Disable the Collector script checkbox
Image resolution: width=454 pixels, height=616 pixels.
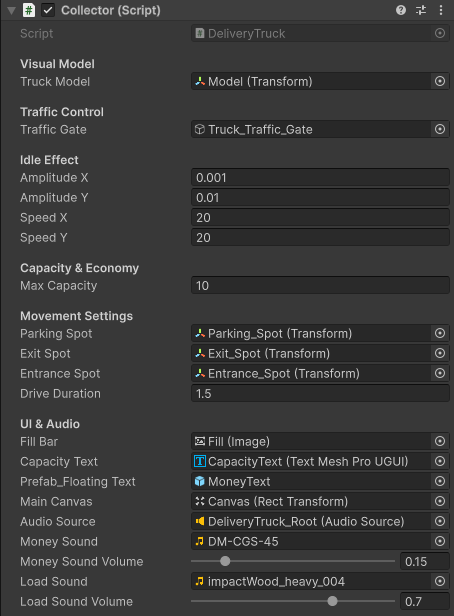point(48,10)
